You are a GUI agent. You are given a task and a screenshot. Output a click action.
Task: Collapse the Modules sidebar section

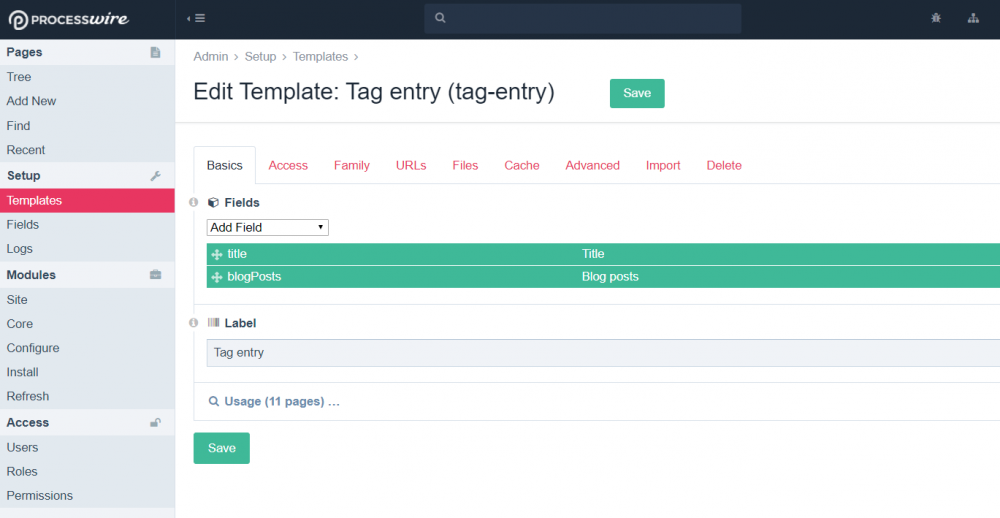tap(87, 275)
